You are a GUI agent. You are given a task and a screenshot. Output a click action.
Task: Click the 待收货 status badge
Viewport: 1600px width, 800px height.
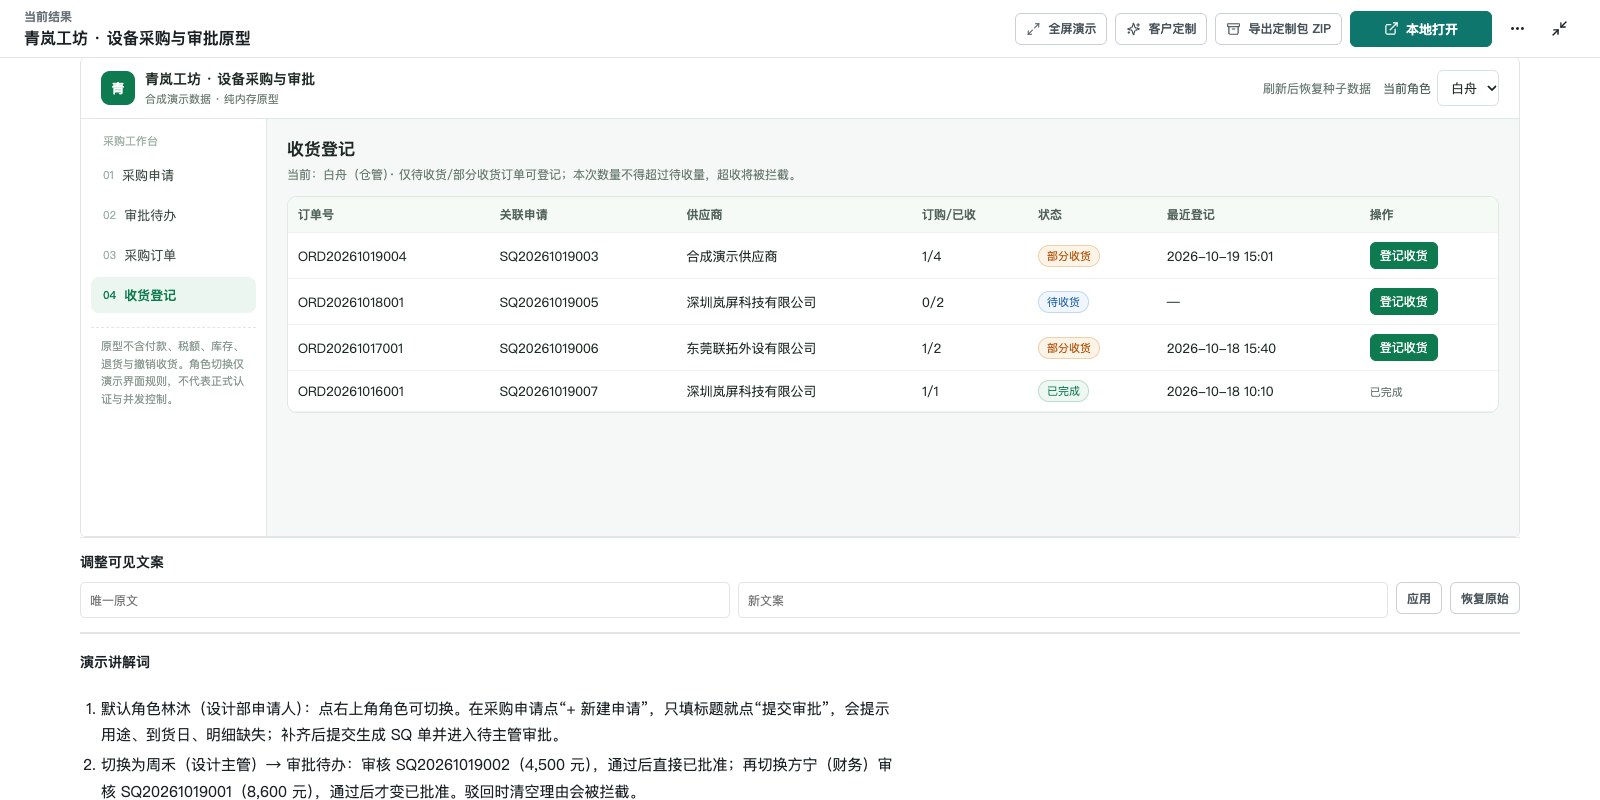coord(1063,302)
